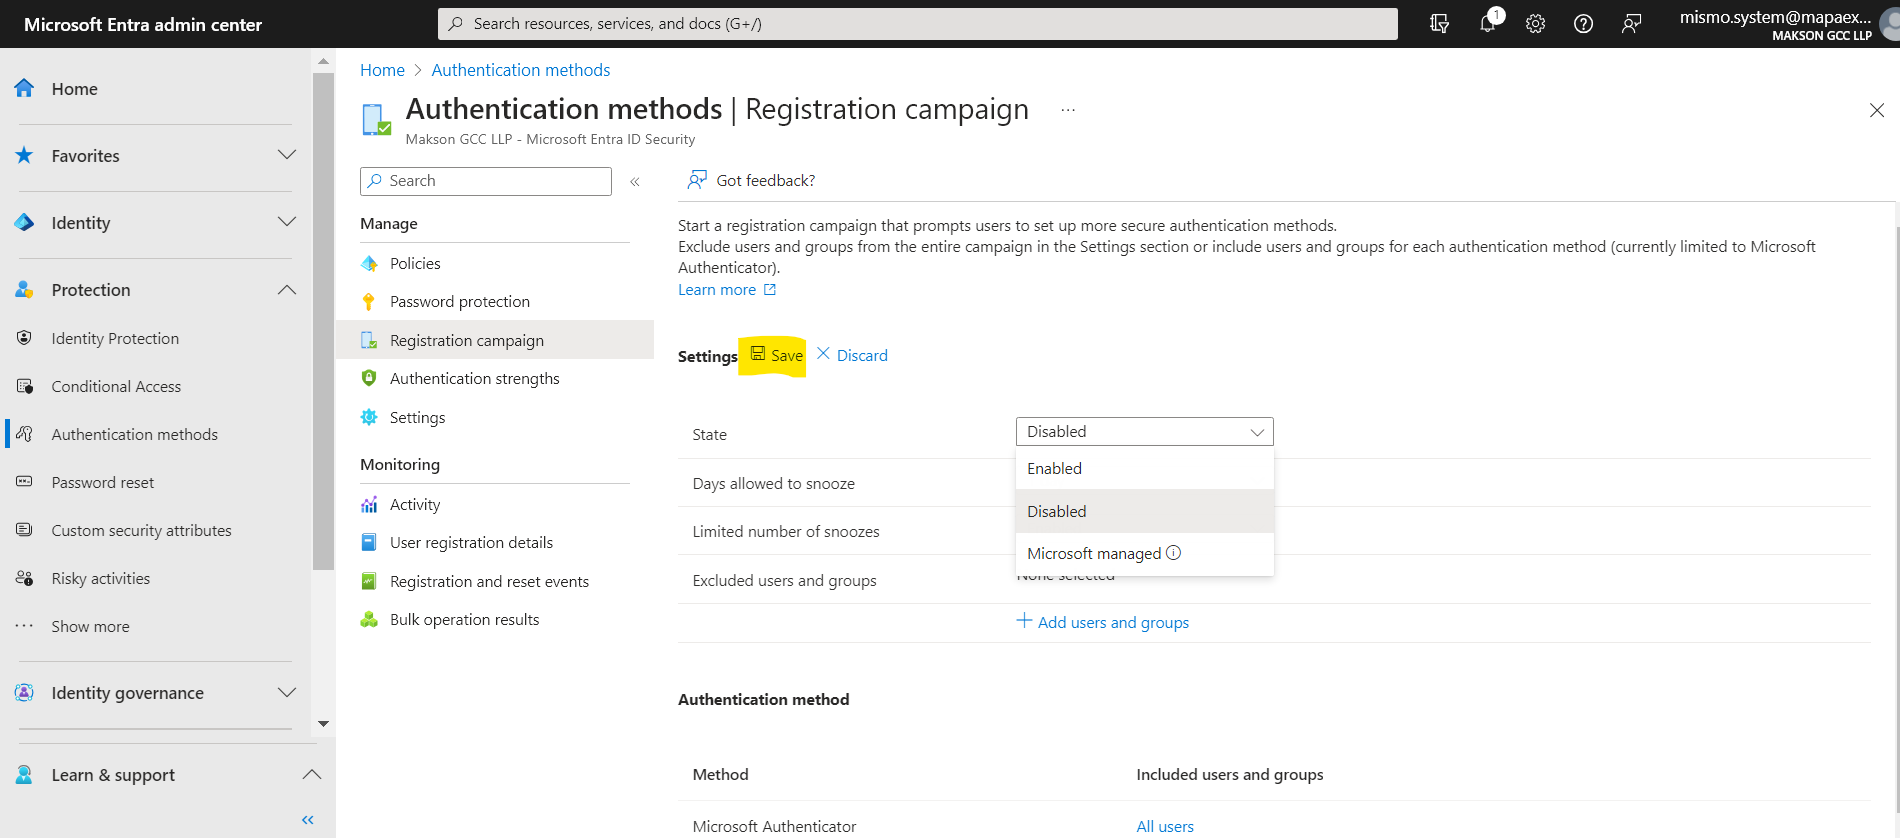The height and width of the screenshot is (838, 1900).
Task: Collapse the Manage menu with double chevron
Action: (635, 181)
